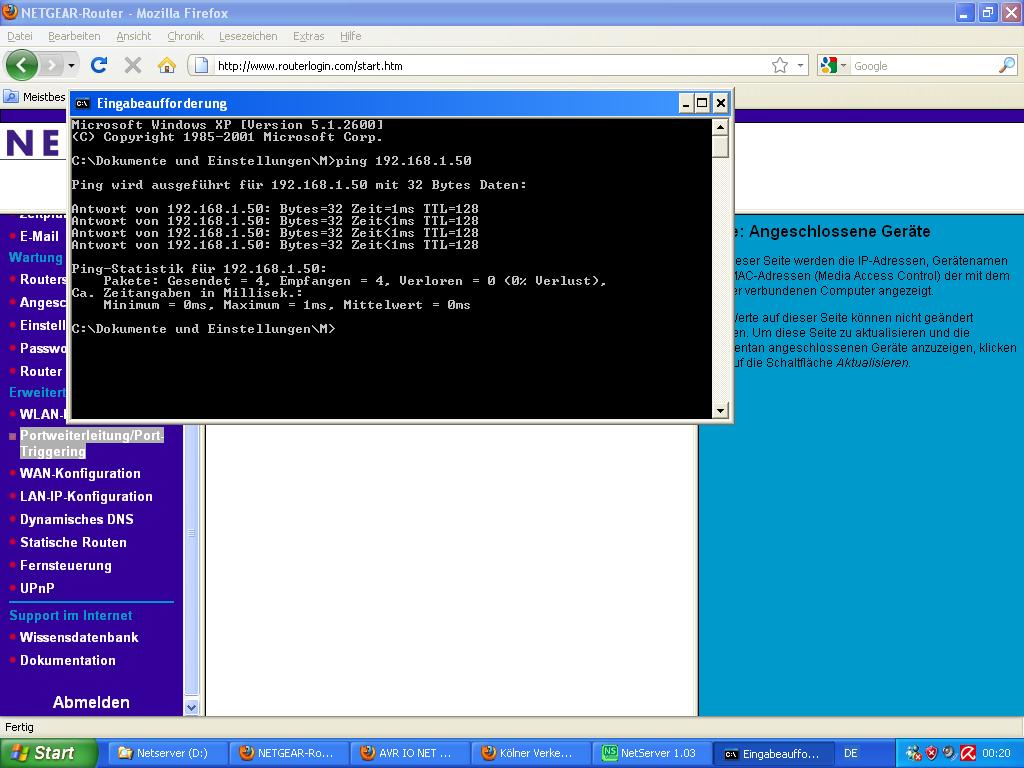Click the DE language indicator
This screenshot has width=1024, height=768.
(851, 753)
